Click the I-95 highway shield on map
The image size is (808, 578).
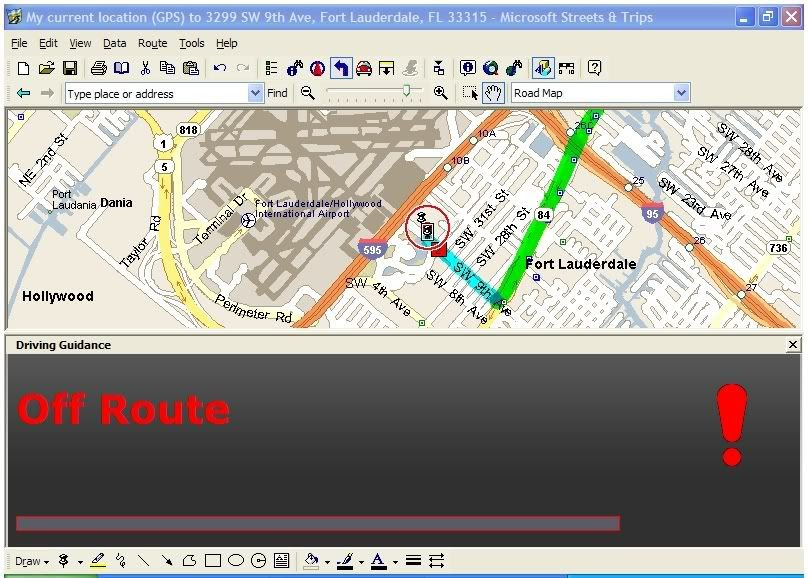click(652, 213)
